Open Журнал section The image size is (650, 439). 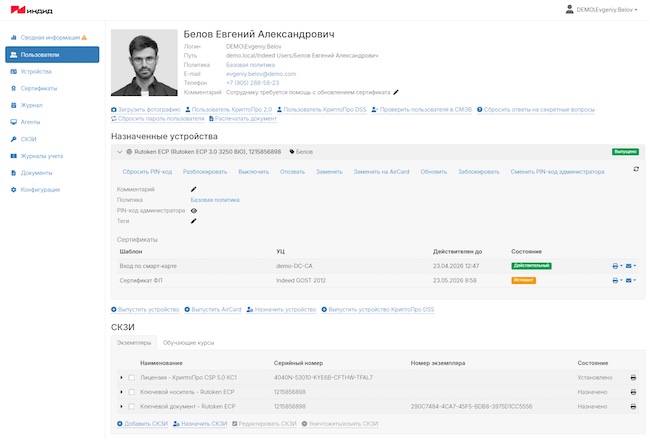coord(31,105)
